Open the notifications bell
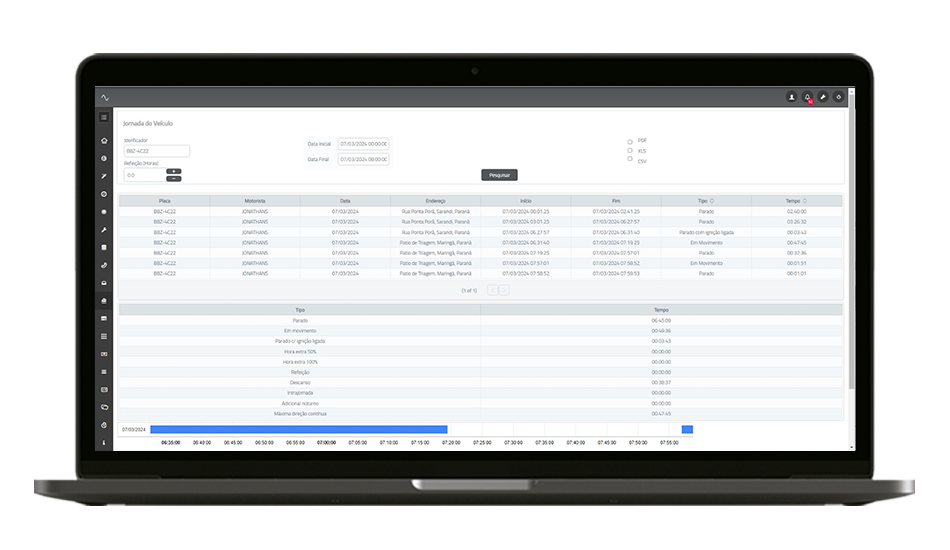Screen dimensions: 950x550 click(807, 97)
